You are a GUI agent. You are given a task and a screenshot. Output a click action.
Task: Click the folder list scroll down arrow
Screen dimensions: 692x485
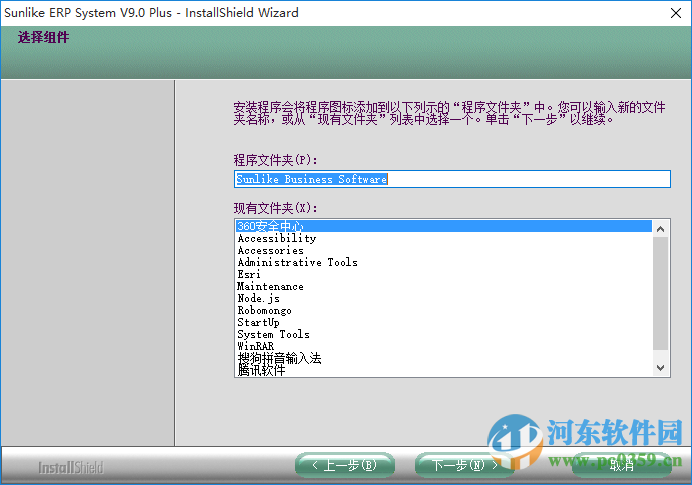click(660, 367)
